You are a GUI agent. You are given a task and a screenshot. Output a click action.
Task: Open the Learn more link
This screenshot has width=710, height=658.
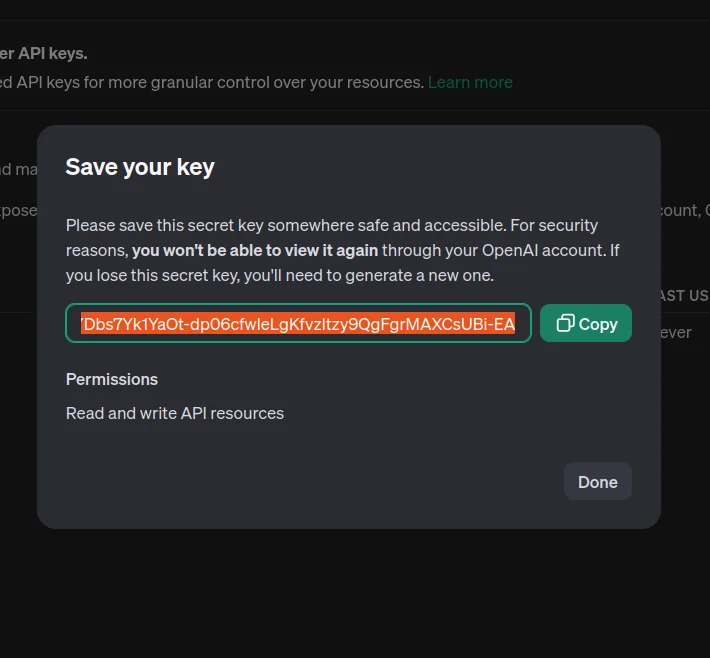point(470,82)
